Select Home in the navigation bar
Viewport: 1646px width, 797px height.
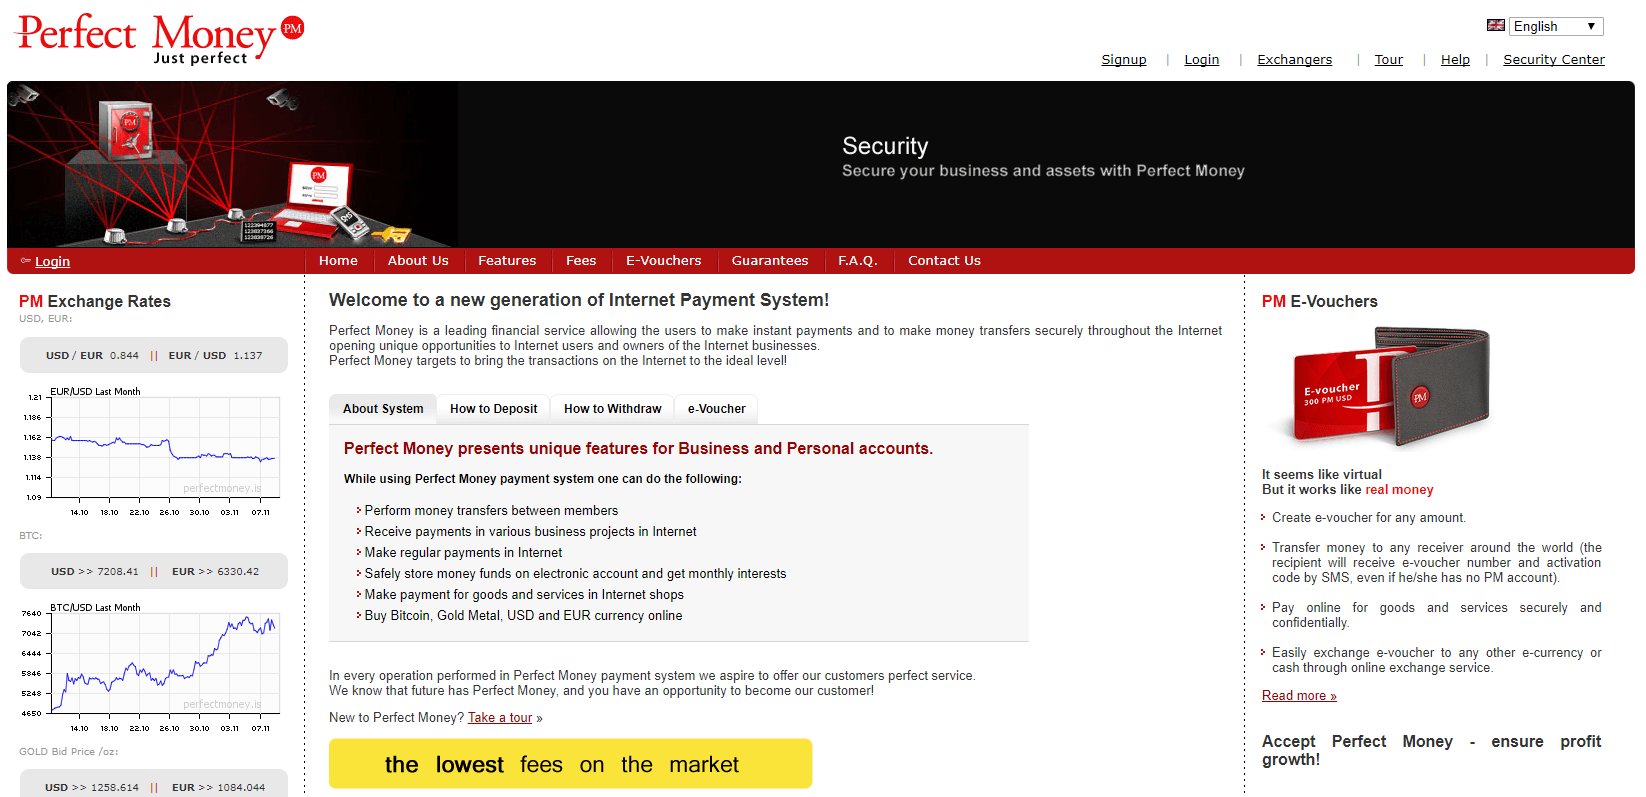(x=338, y=261)
